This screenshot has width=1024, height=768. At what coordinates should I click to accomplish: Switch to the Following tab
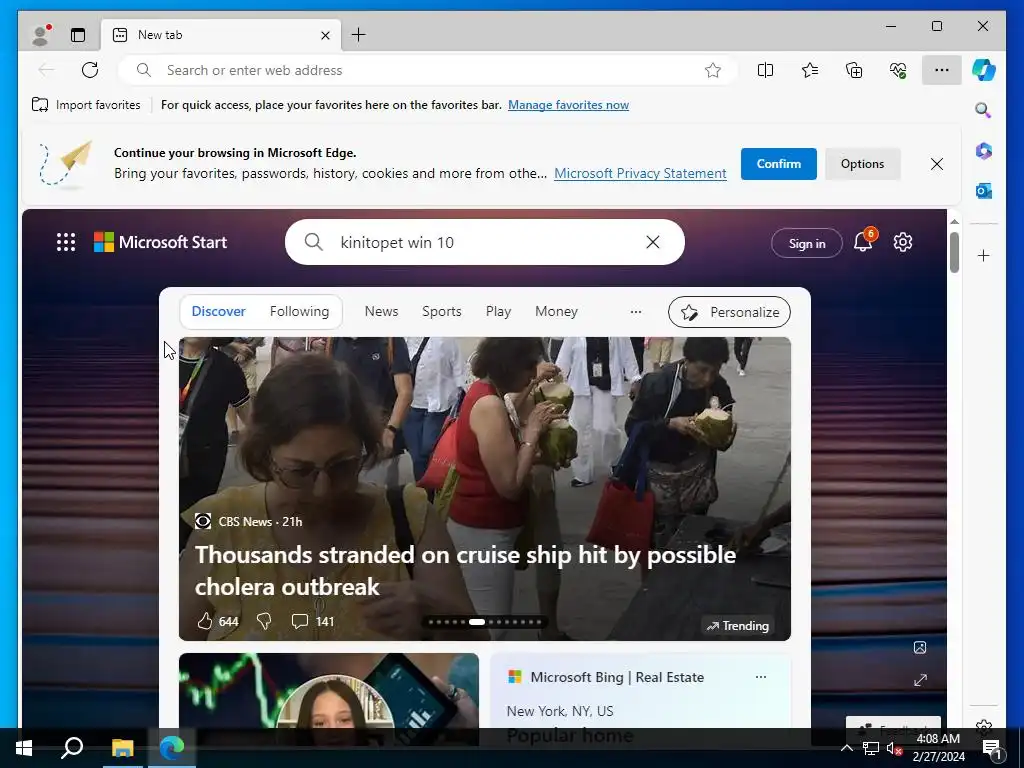coord(299,312)
